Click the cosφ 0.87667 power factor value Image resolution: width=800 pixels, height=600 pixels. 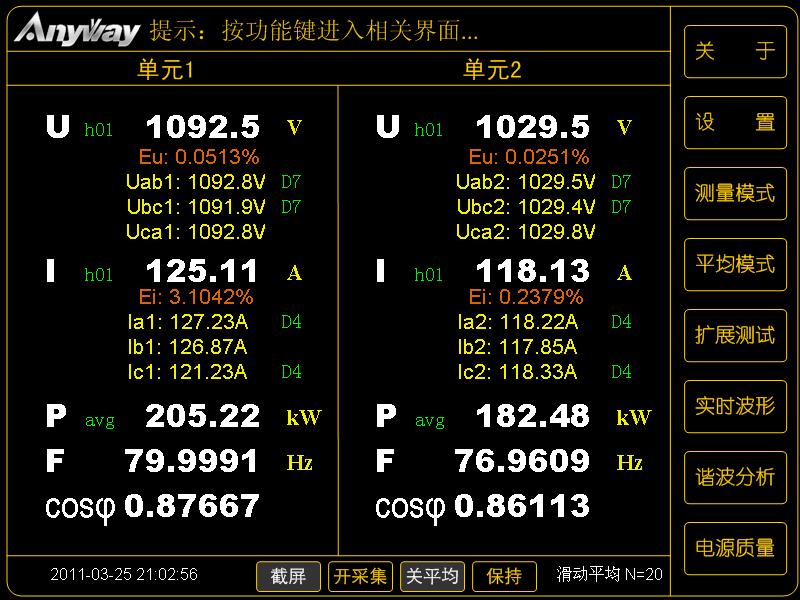click(x=191, y=506)
